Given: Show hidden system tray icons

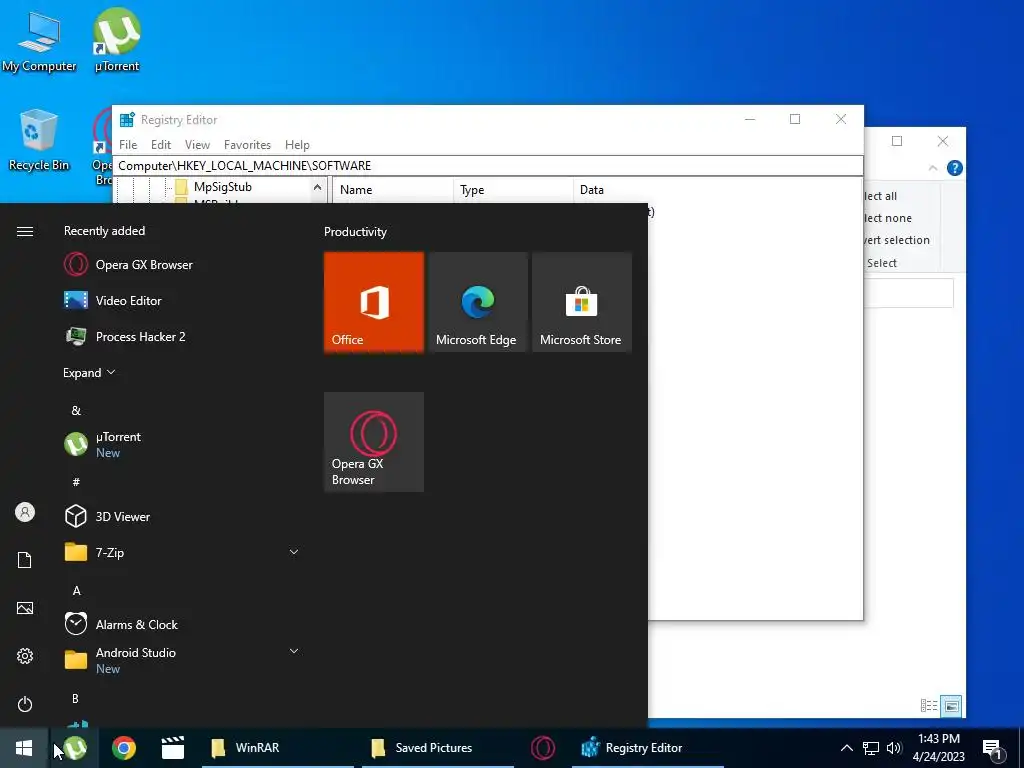Looking at the screenshot, I should 846,748.
